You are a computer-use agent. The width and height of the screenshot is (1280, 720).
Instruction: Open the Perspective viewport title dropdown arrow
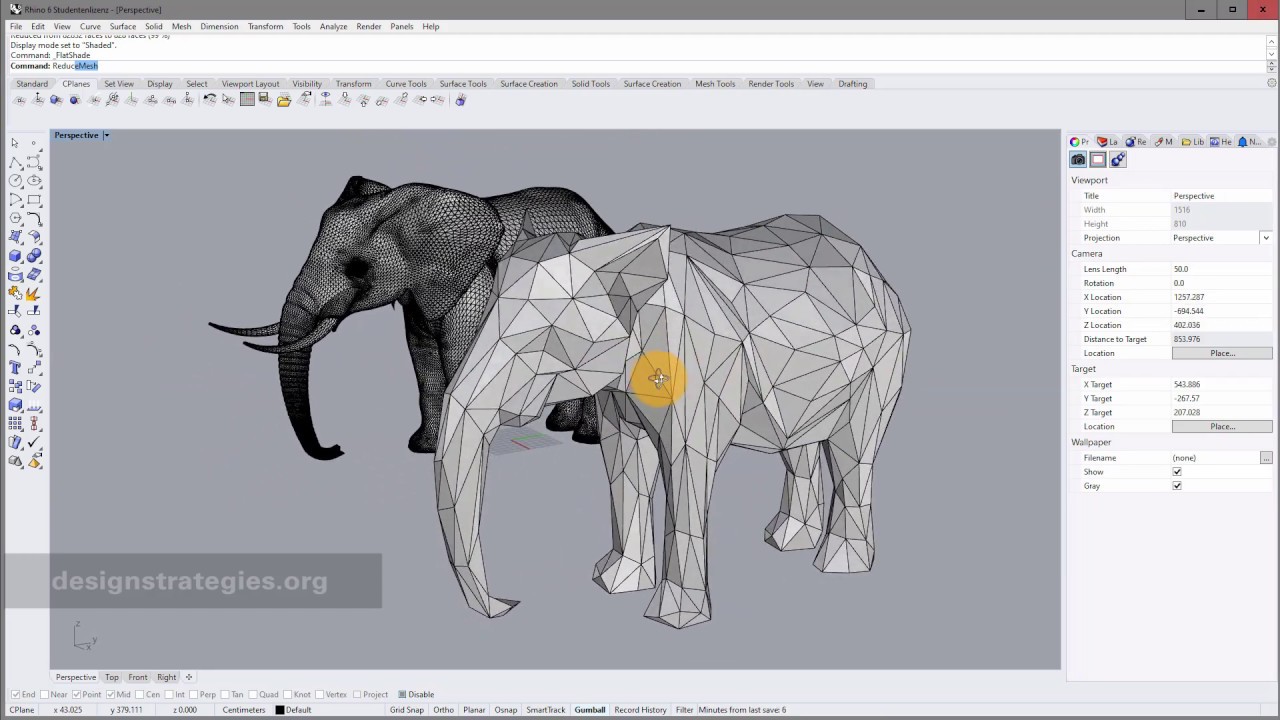point(105,135)
